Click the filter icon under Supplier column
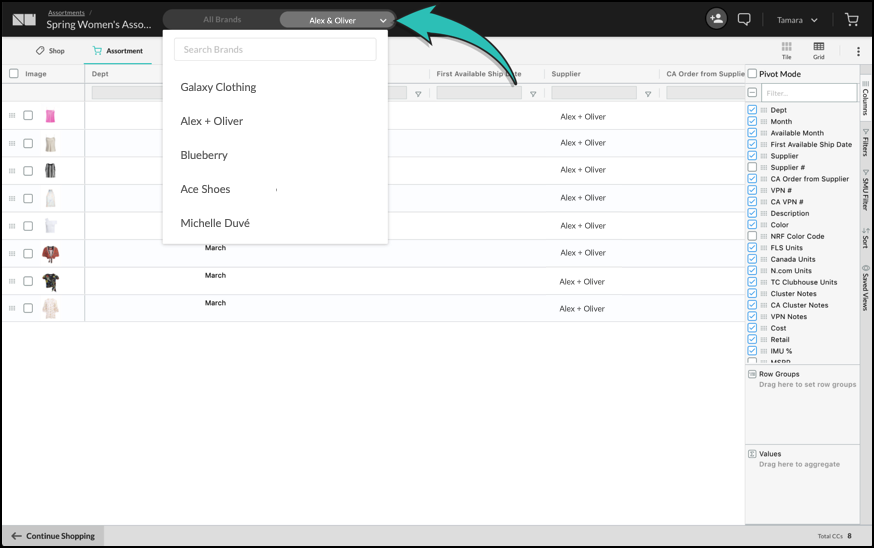Screen dimensions: 874x548 [x=648, y=94]
